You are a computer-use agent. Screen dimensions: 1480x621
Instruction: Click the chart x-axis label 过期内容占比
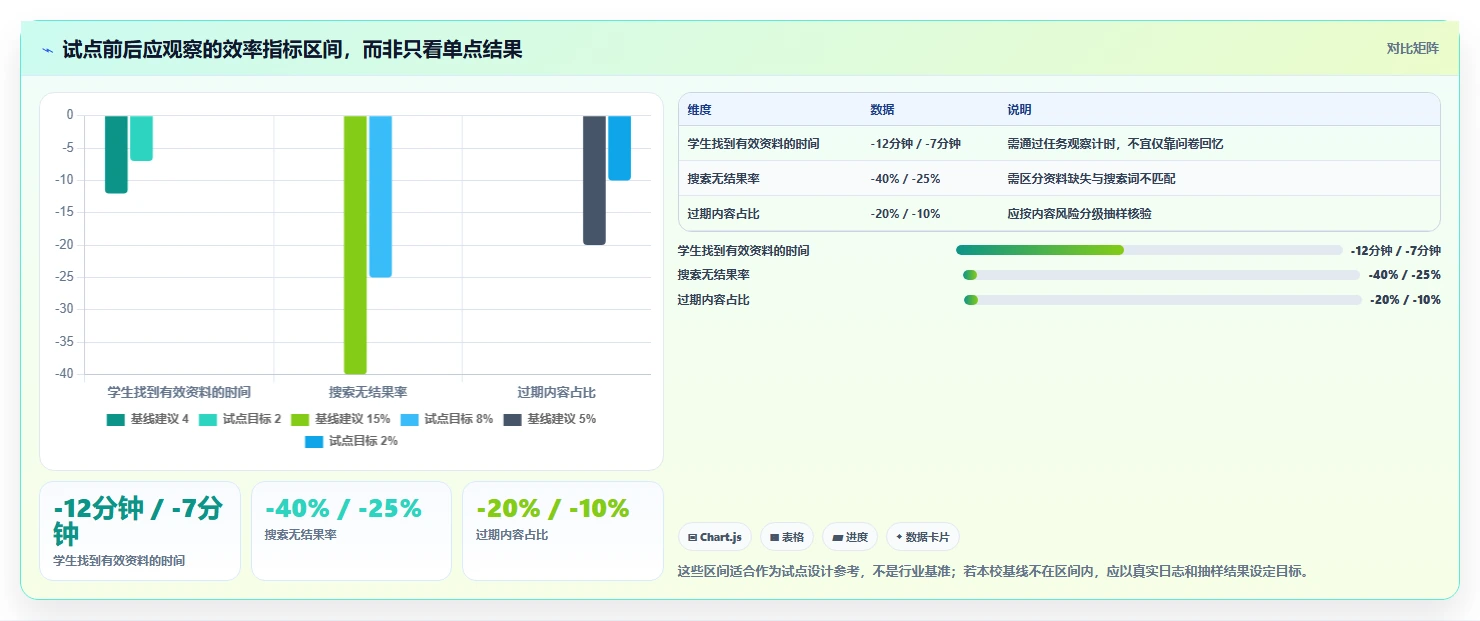coord(557,392)
